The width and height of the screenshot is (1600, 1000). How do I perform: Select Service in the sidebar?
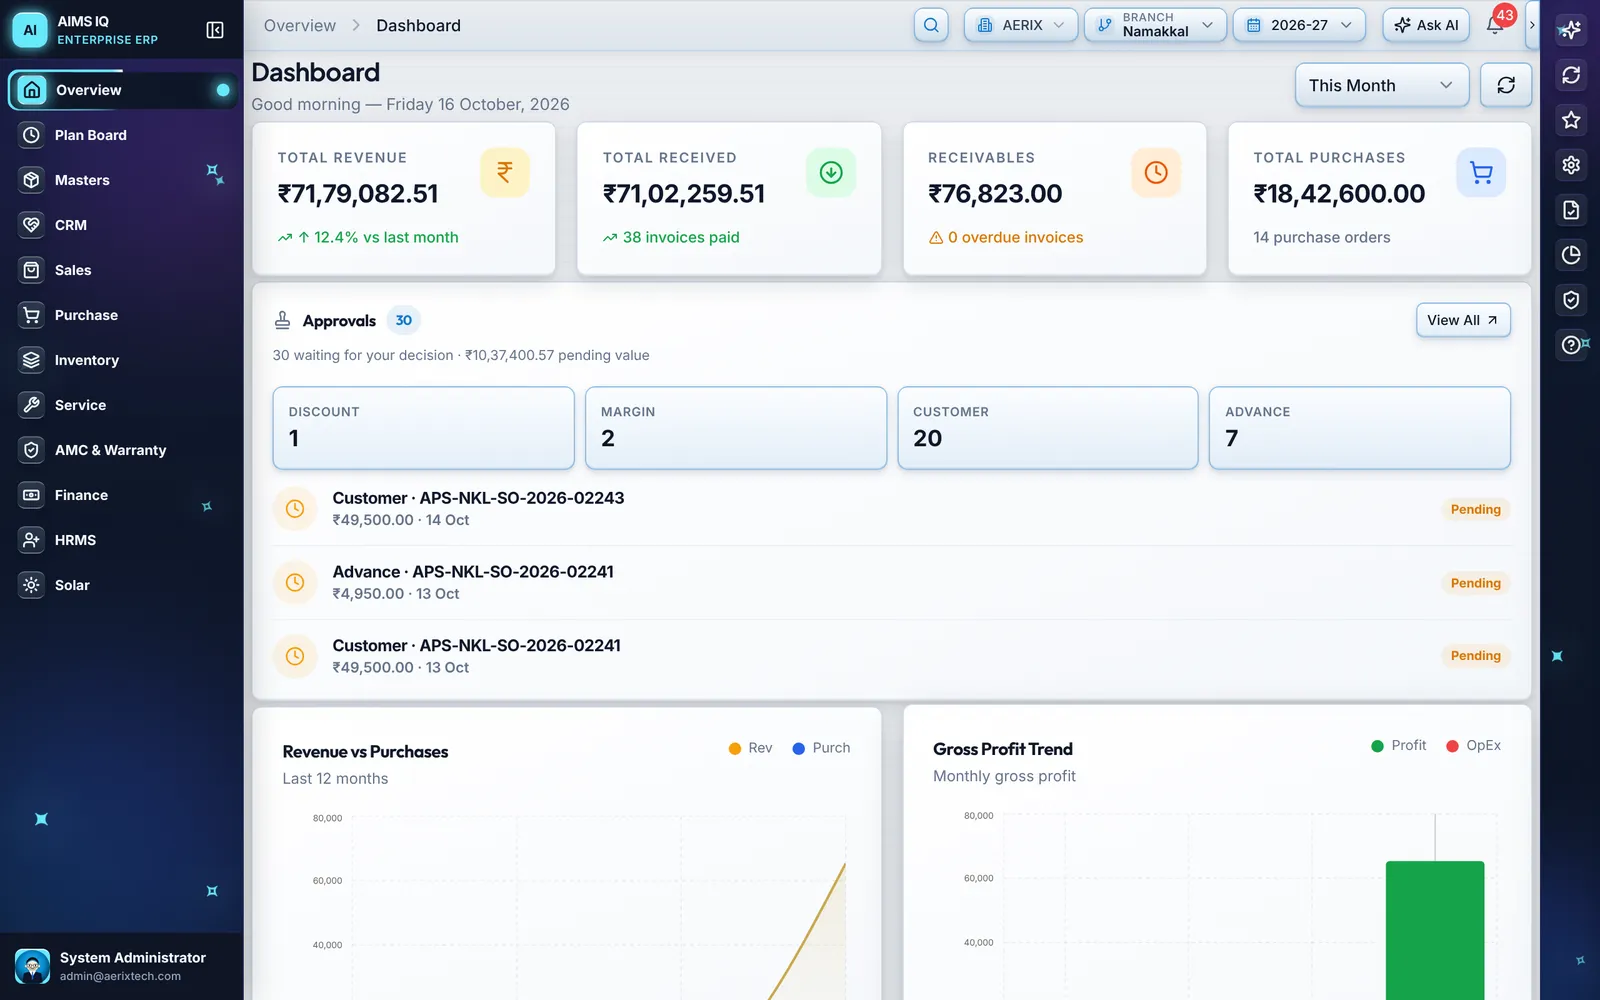click(x=122, y=405)
